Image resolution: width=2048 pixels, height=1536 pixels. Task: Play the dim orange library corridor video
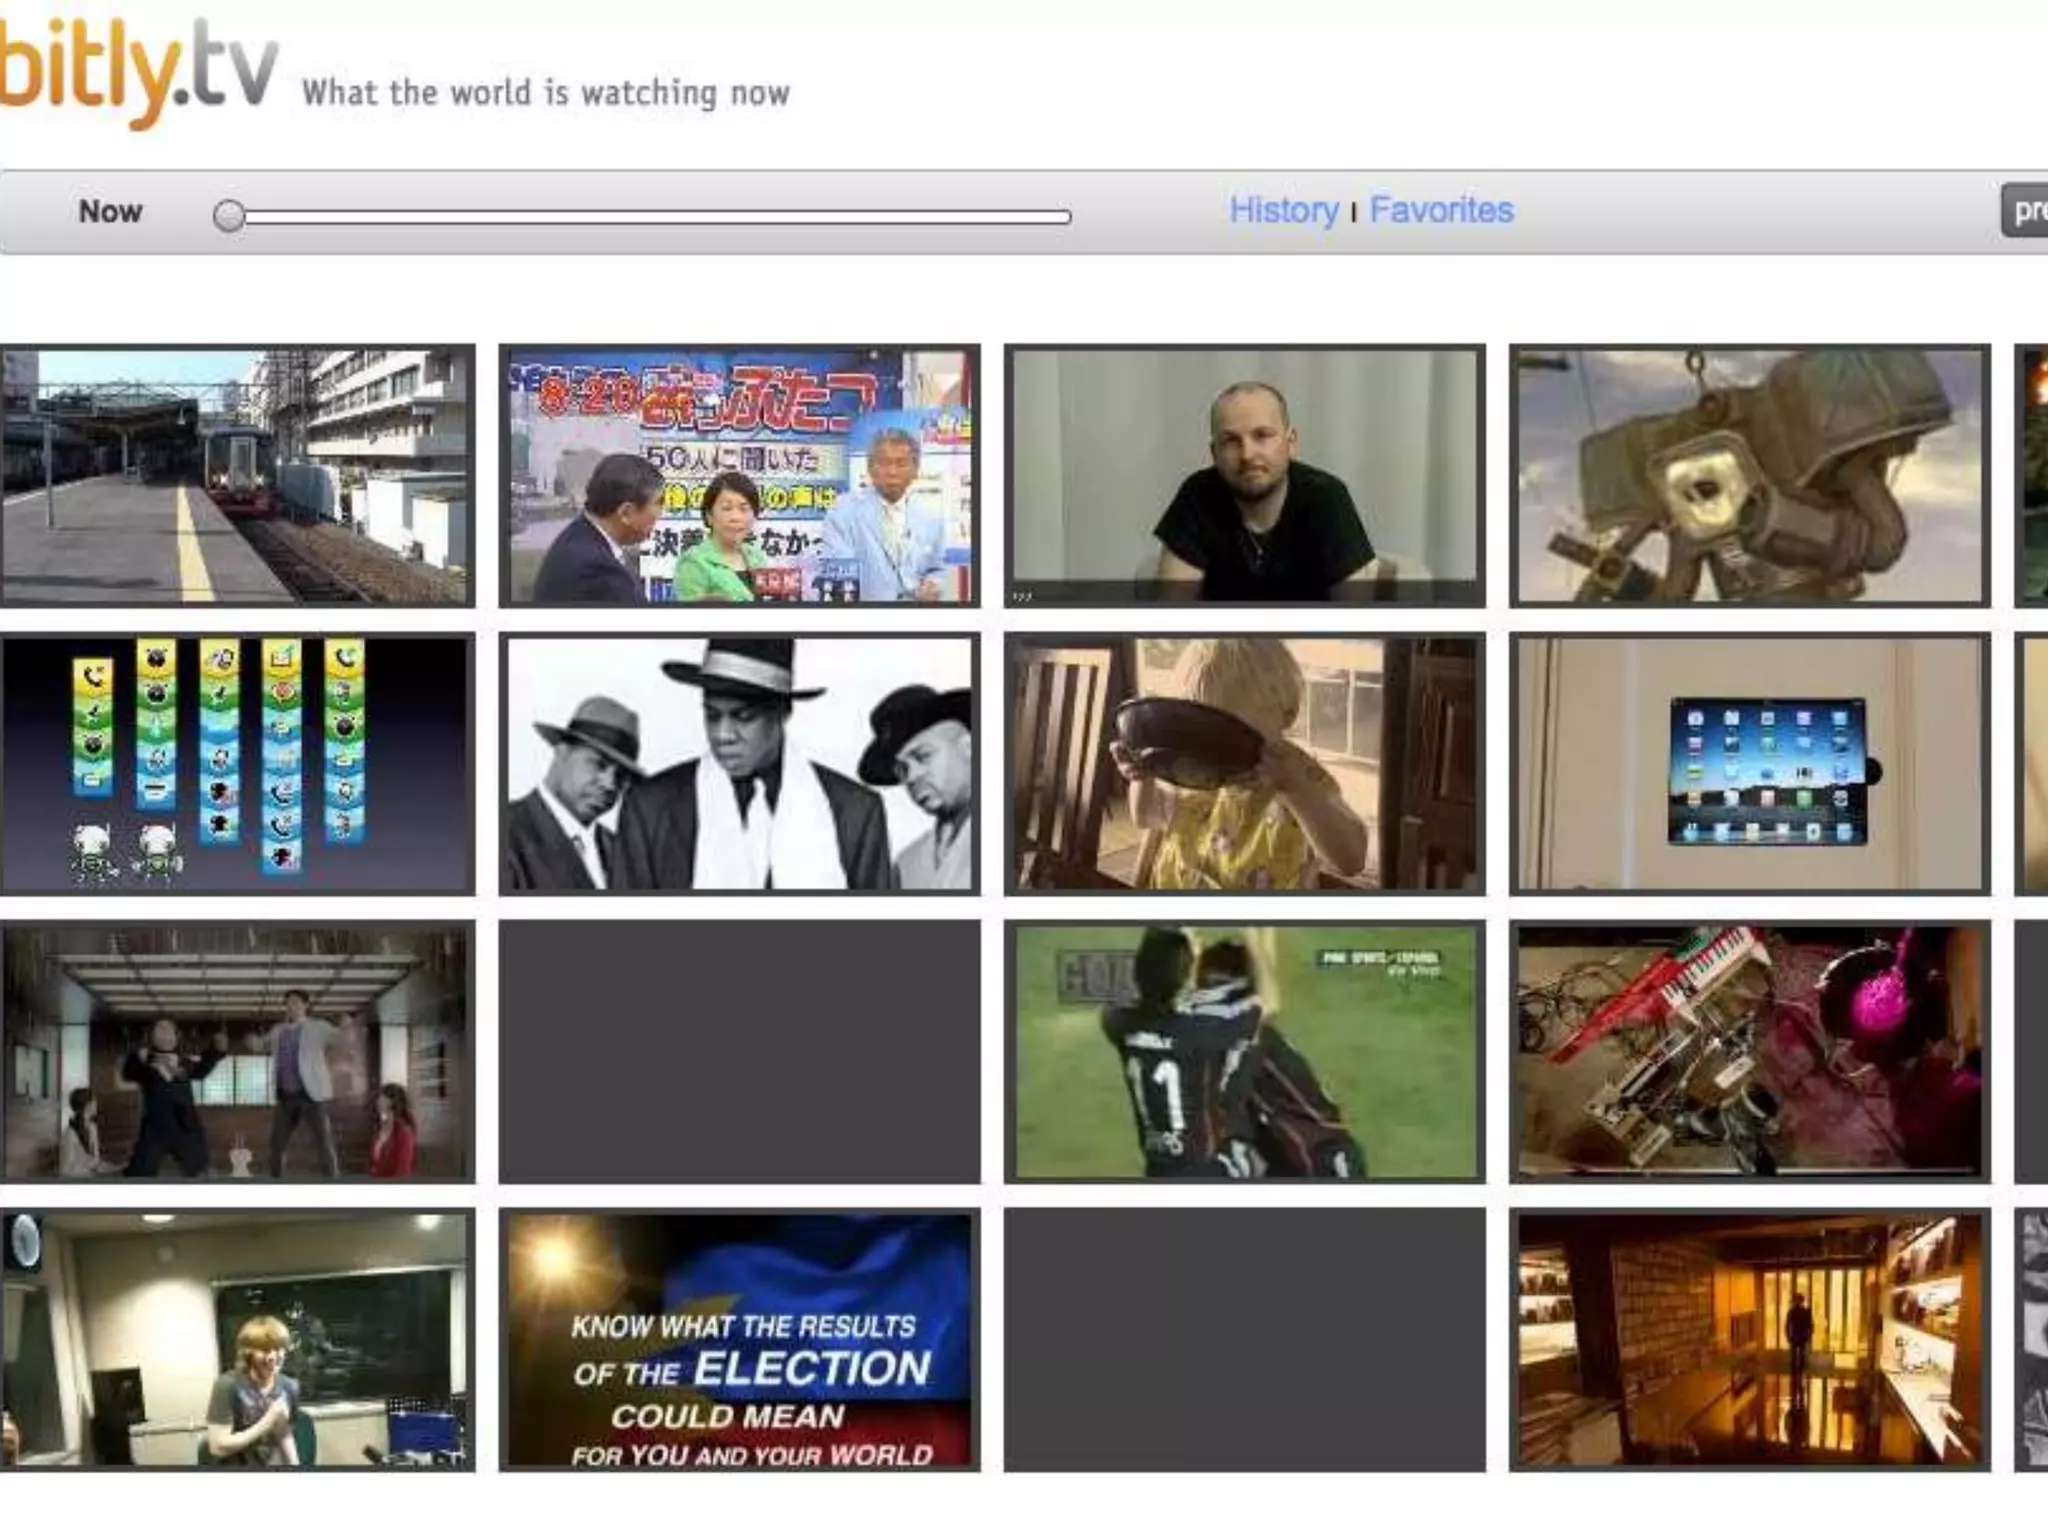[1749, 1340]
